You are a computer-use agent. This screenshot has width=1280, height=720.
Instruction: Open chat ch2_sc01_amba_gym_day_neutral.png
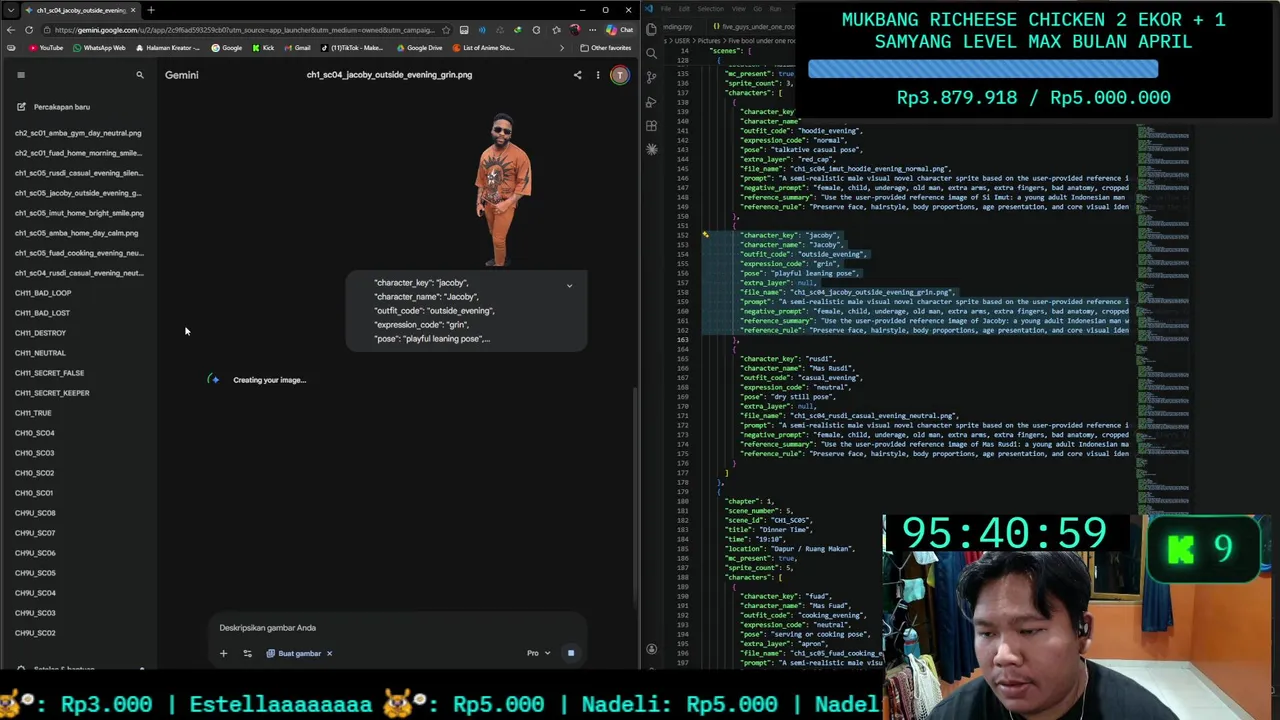(x=78, y=133)
